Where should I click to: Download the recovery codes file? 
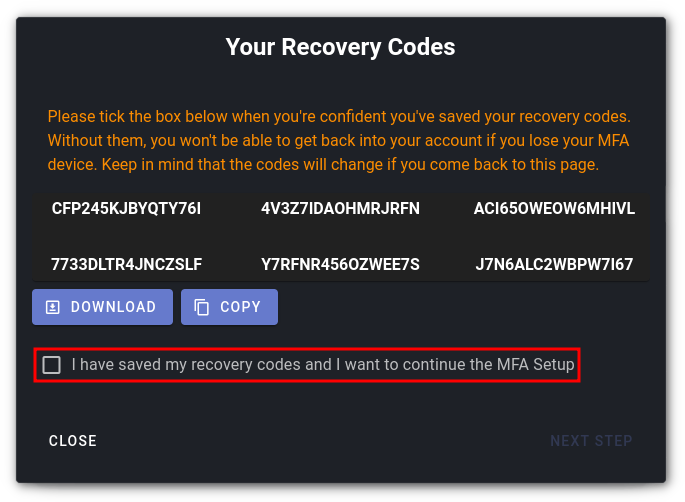102,307
